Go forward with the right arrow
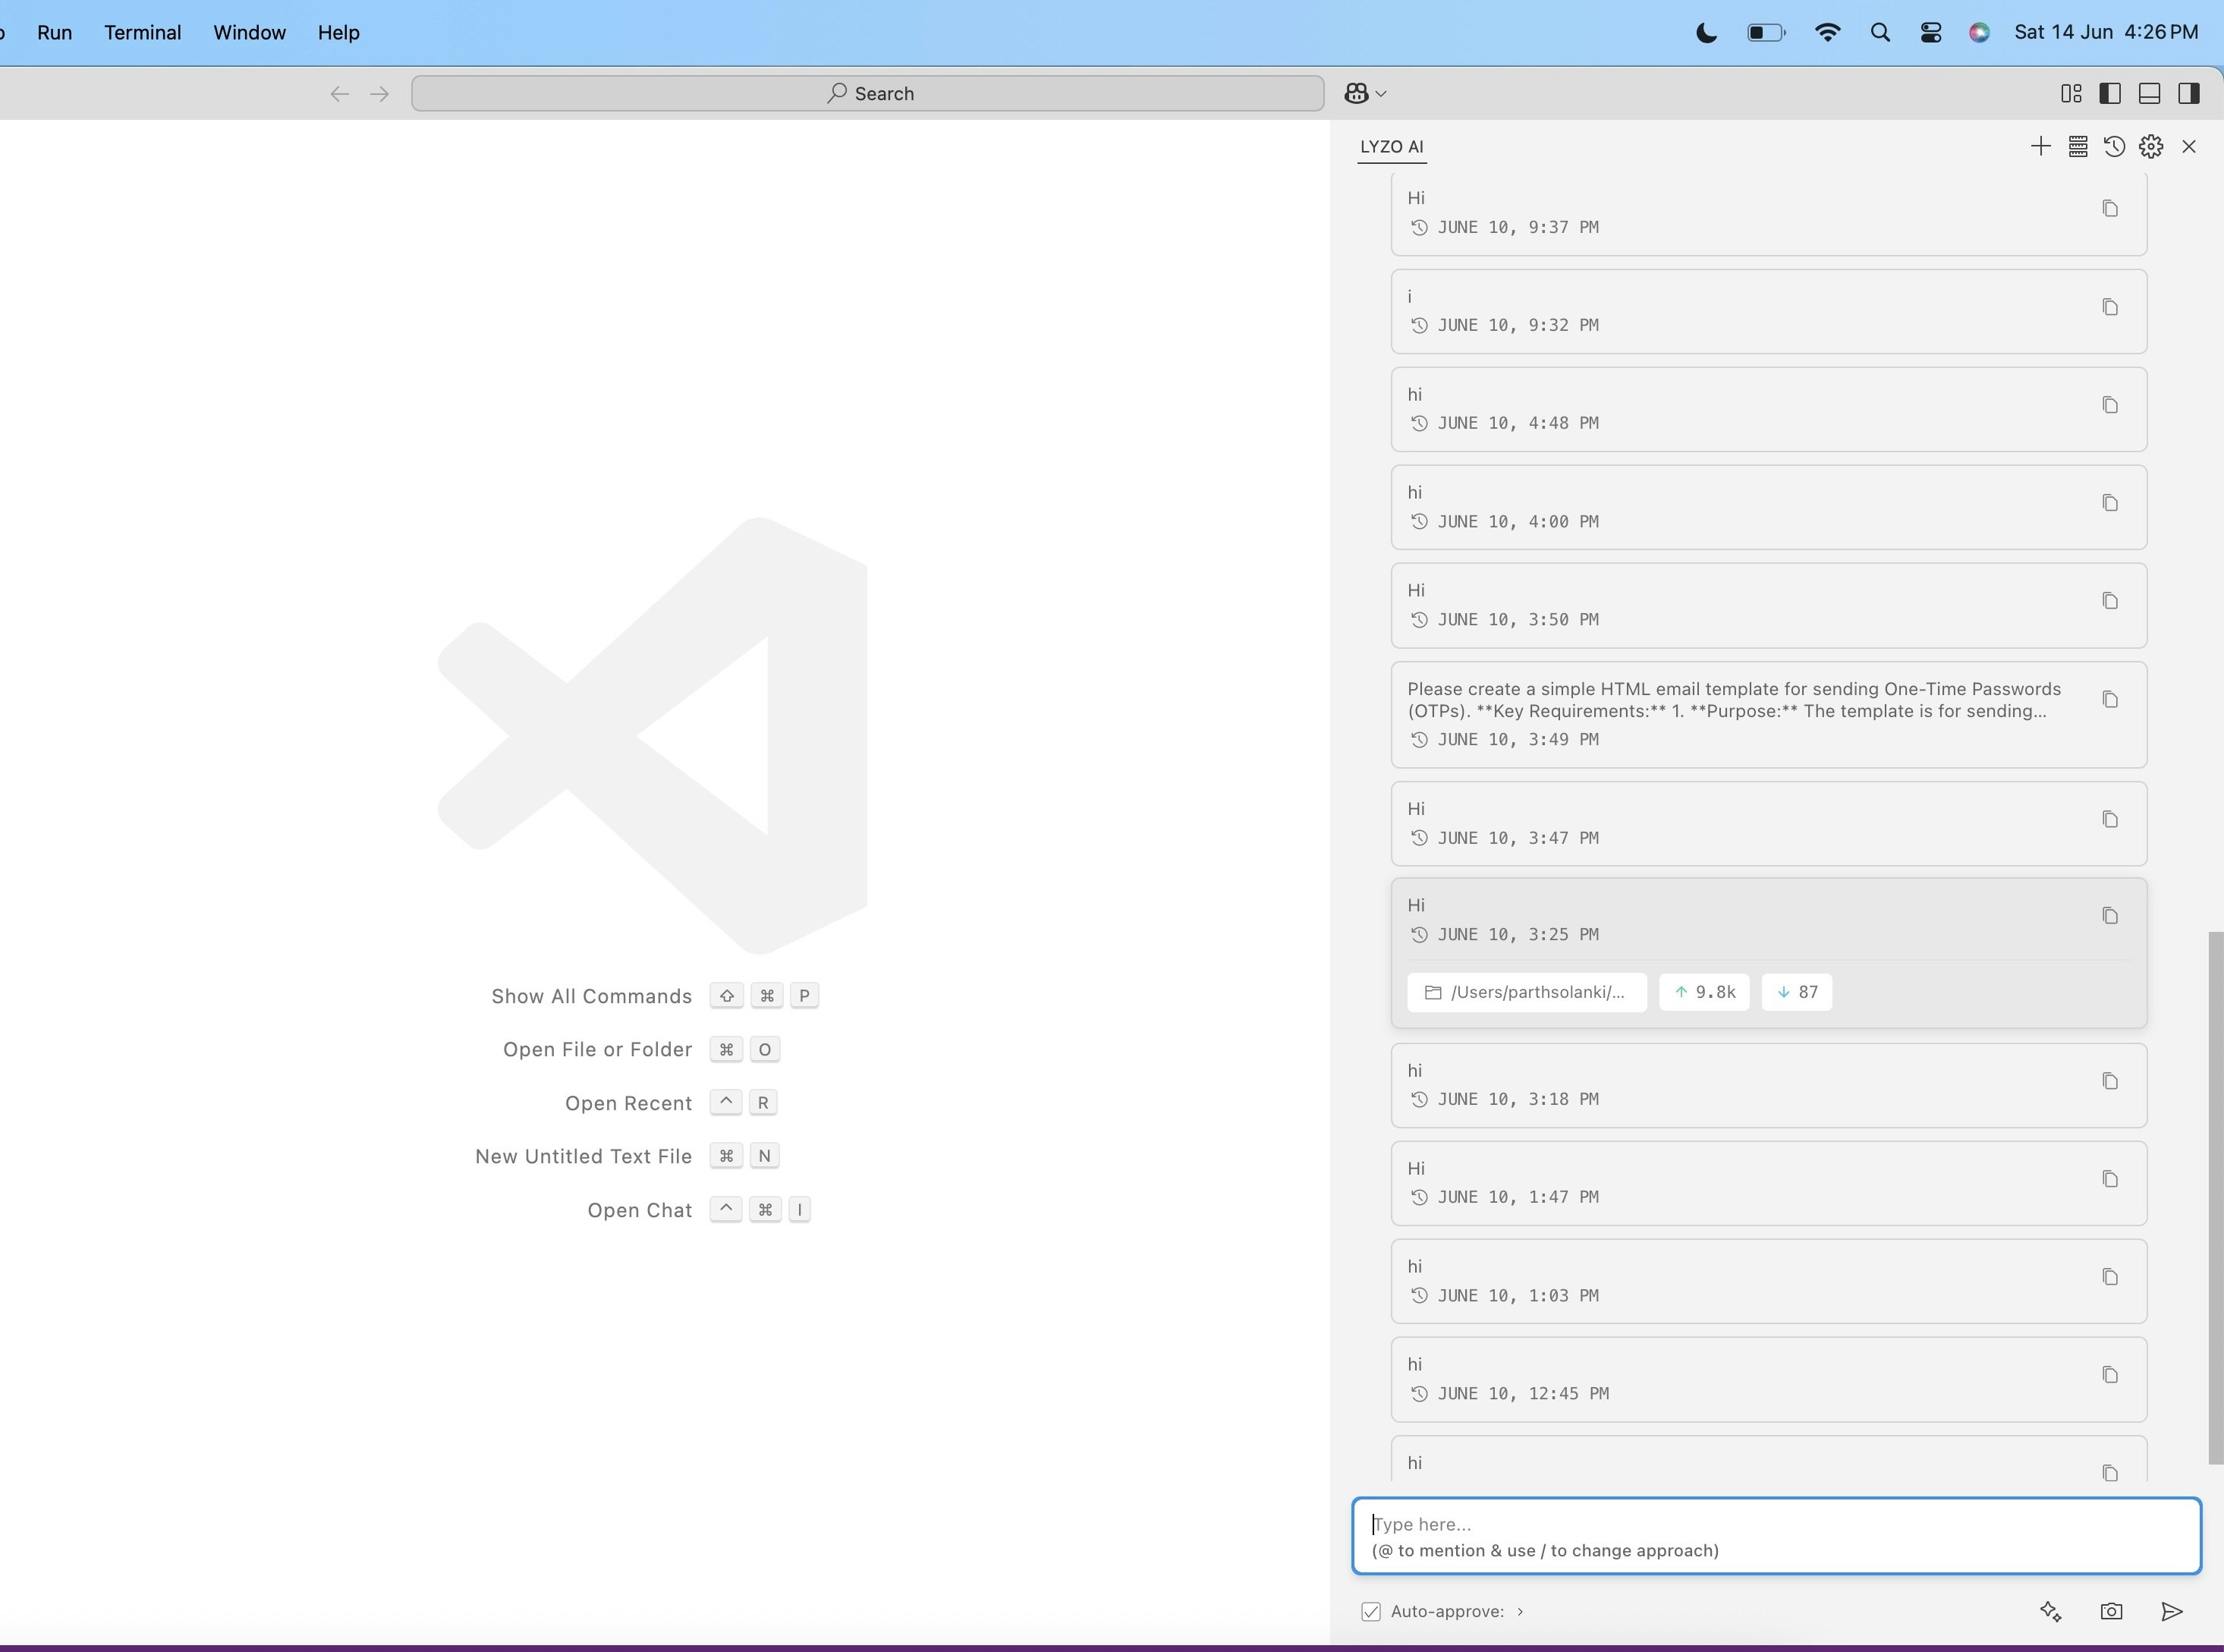This screenshot has width=2224, height=1652. 379,94
